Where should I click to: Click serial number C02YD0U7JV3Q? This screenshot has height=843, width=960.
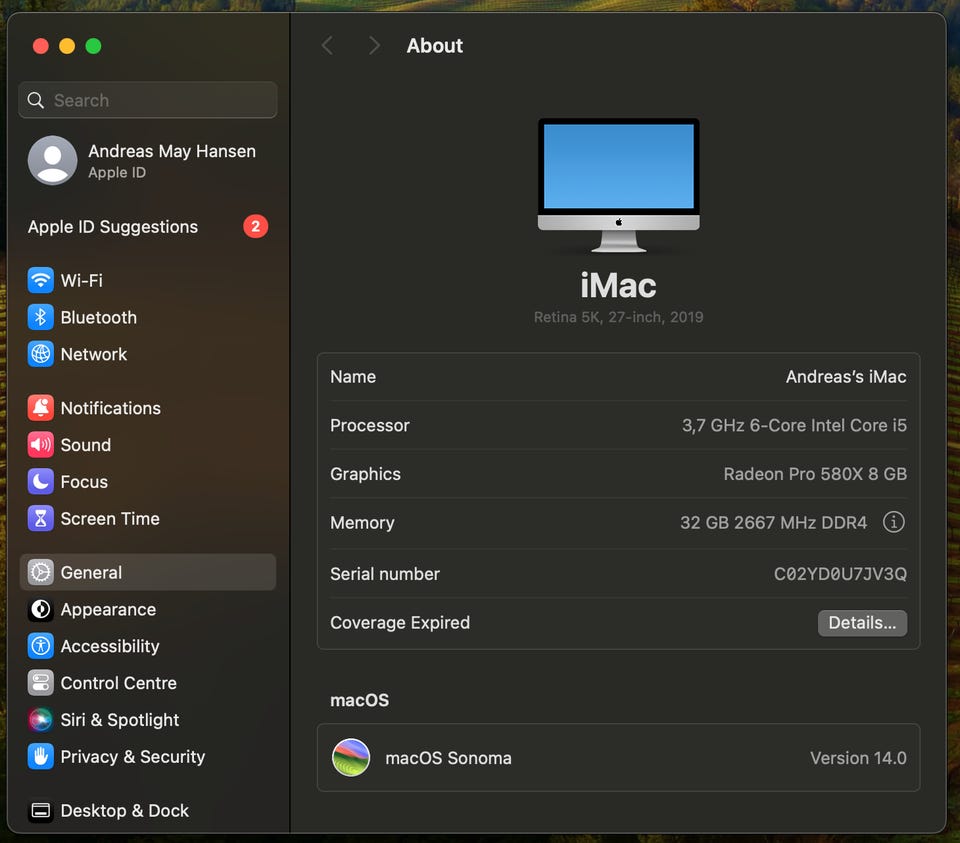(840, 574)
